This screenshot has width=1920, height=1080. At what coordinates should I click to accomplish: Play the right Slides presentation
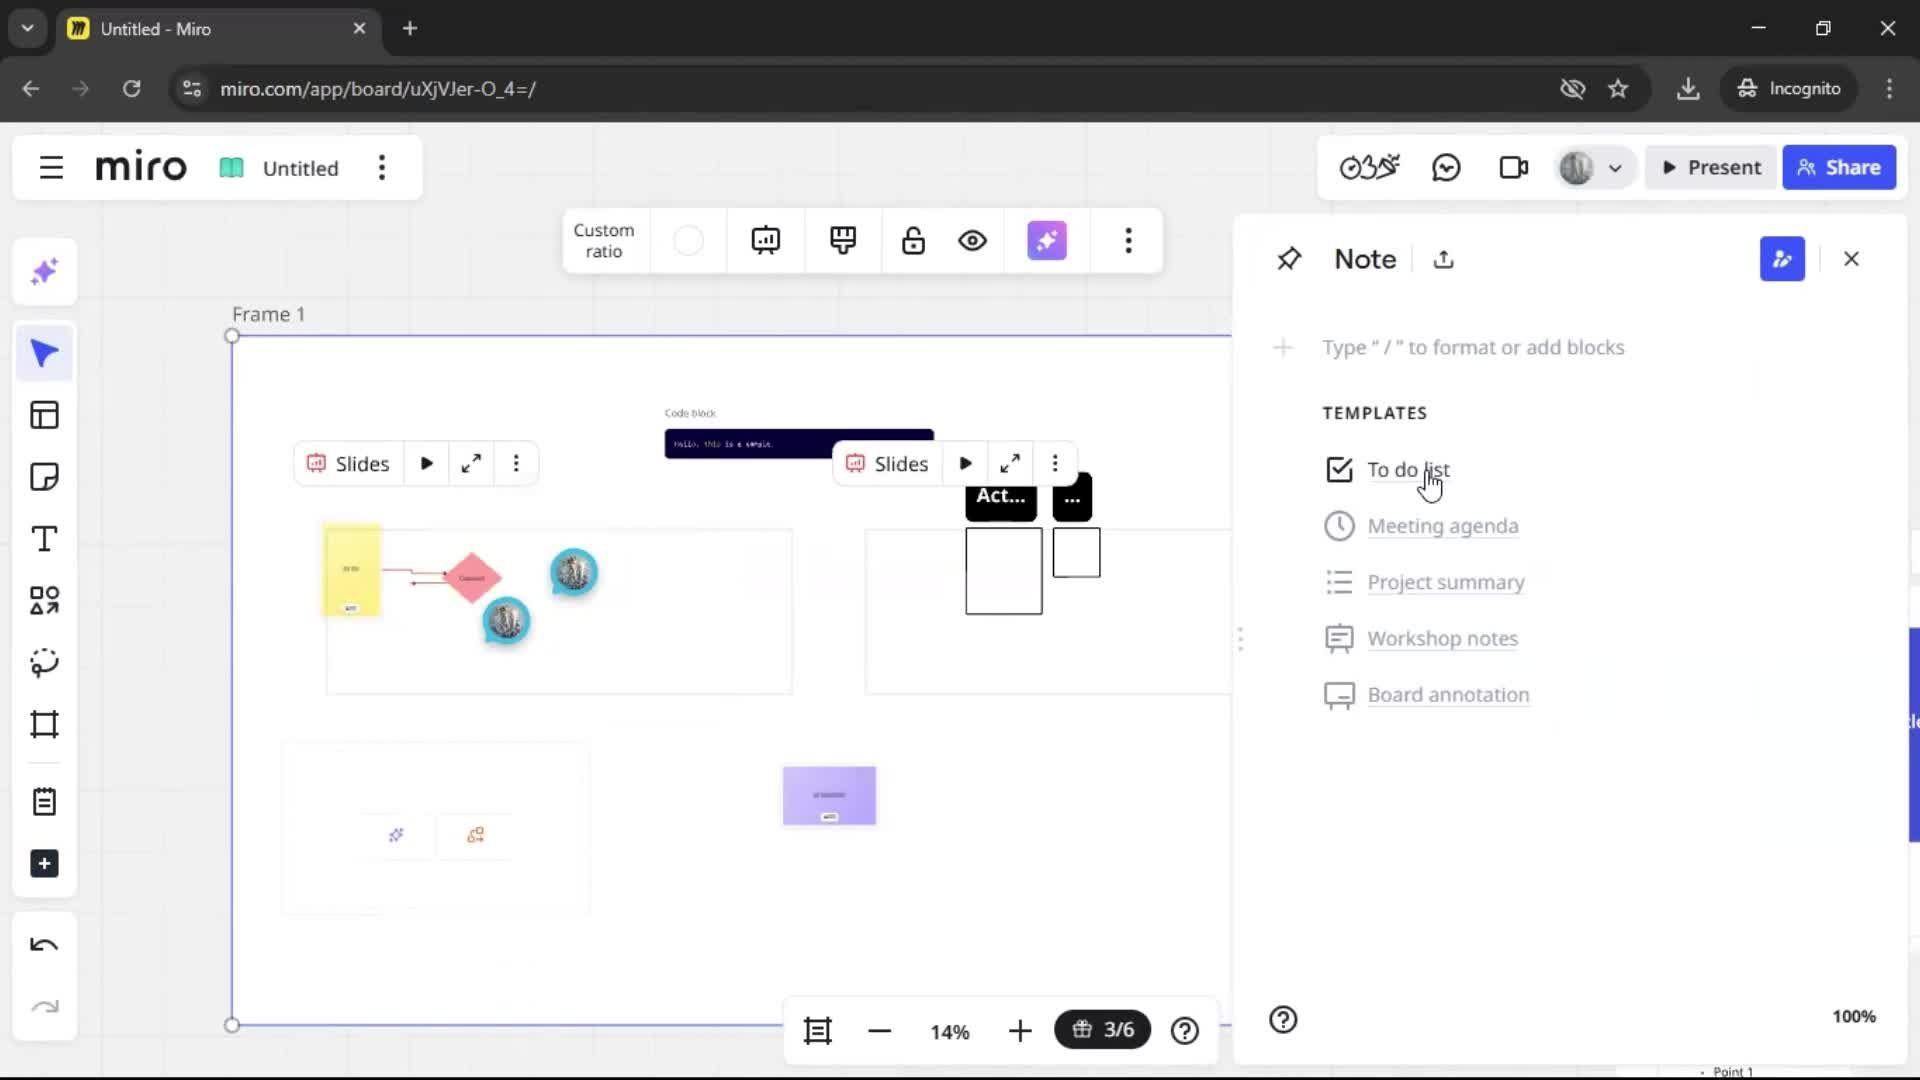(x=966, y=464)
